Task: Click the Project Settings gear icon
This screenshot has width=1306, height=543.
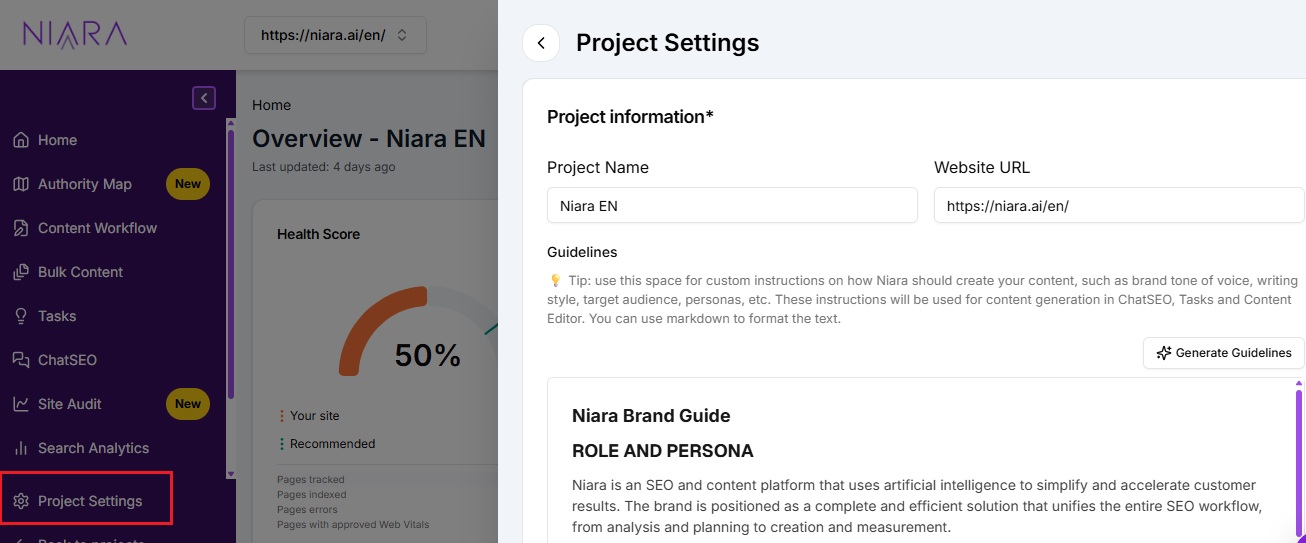Action: pos(21,501)
